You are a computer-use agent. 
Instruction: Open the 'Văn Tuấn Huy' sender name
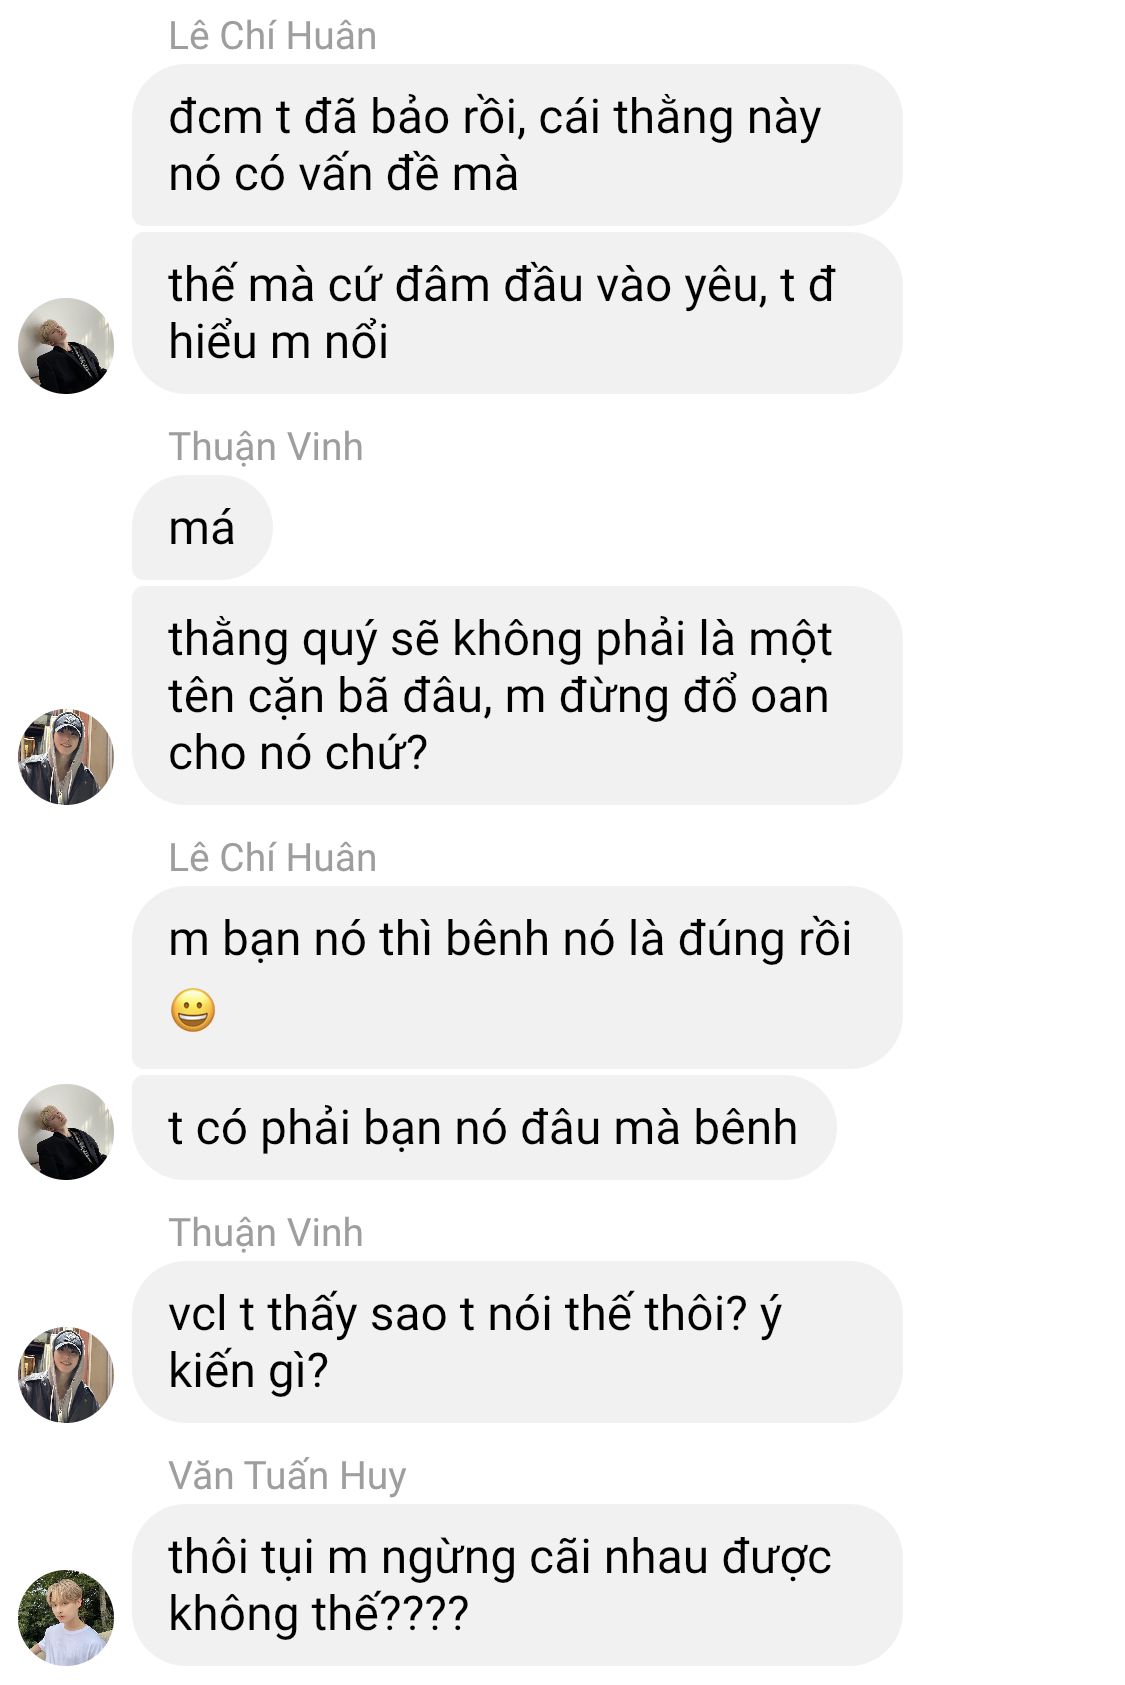point(287,1476)
